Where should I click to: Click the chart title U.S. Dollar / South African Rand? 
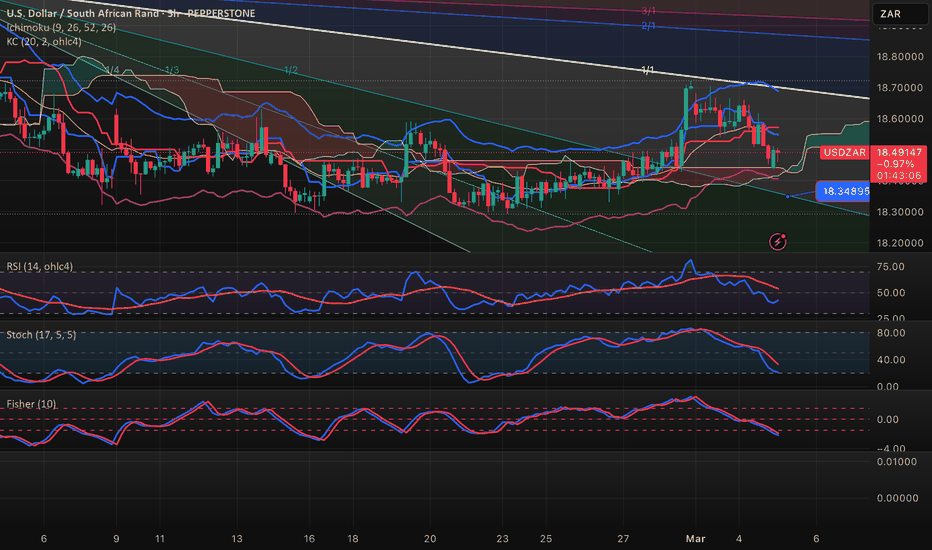[83, 13]
